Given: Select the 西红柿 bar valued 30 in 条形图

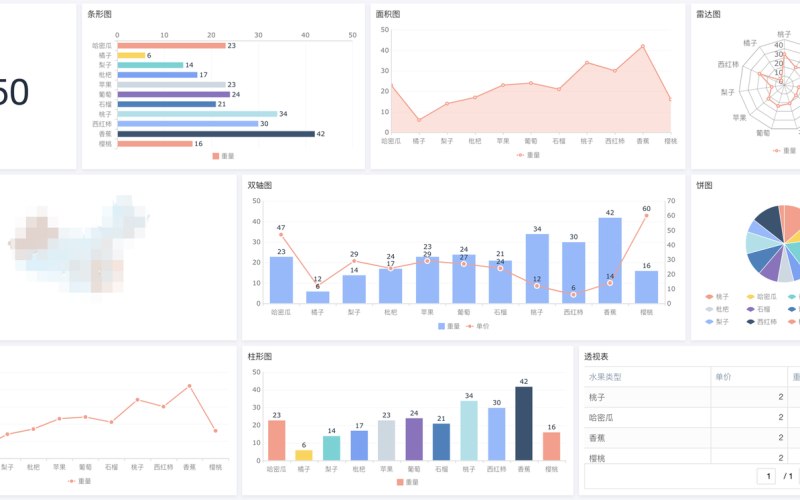Looking at the screenshot, I should click(x=188, y=123).
